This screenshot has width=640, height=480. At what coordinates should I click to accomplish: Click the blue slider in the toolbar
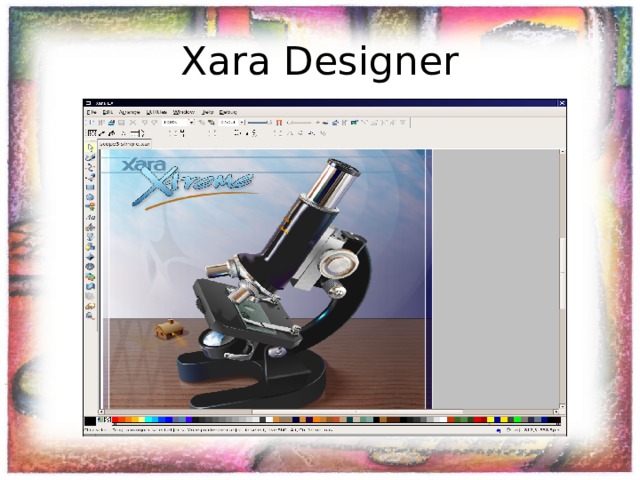click(260, 122)
